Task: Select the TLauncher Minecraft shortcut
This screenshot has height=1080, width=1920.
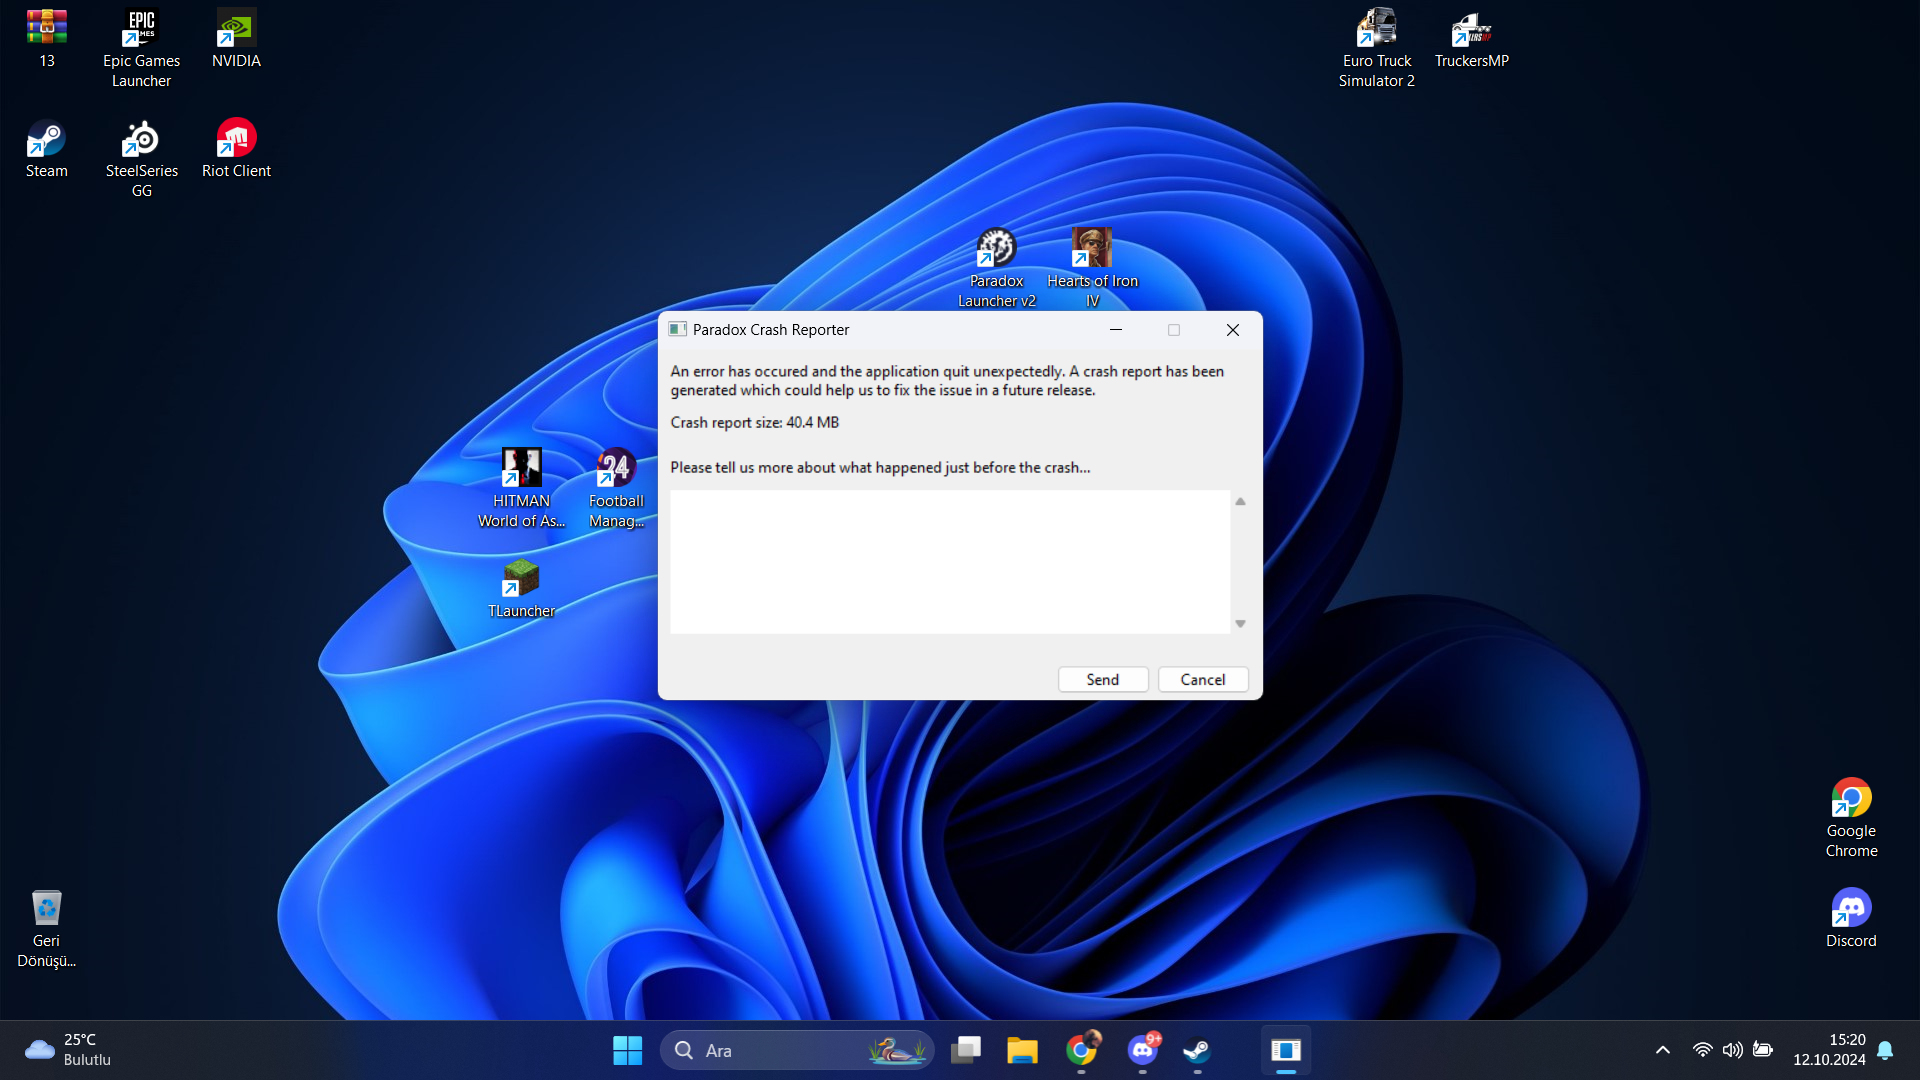Action: coord(521,579)
